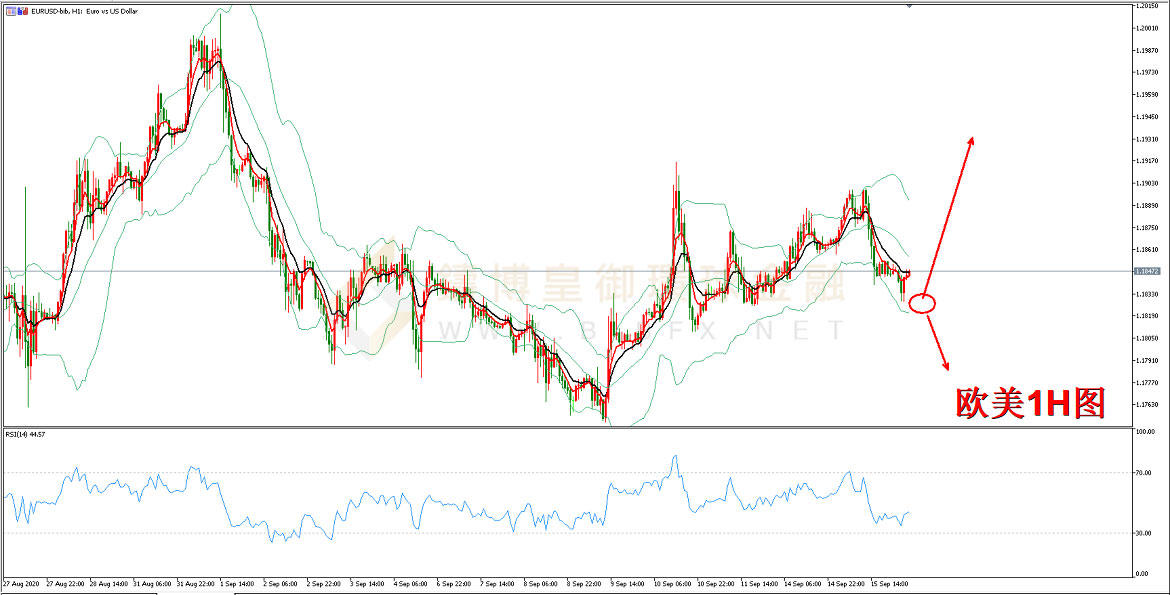Click the 10 Sep 06:00 time axis label
Viewport: 1170px width, 595px height.
(675, 582)
